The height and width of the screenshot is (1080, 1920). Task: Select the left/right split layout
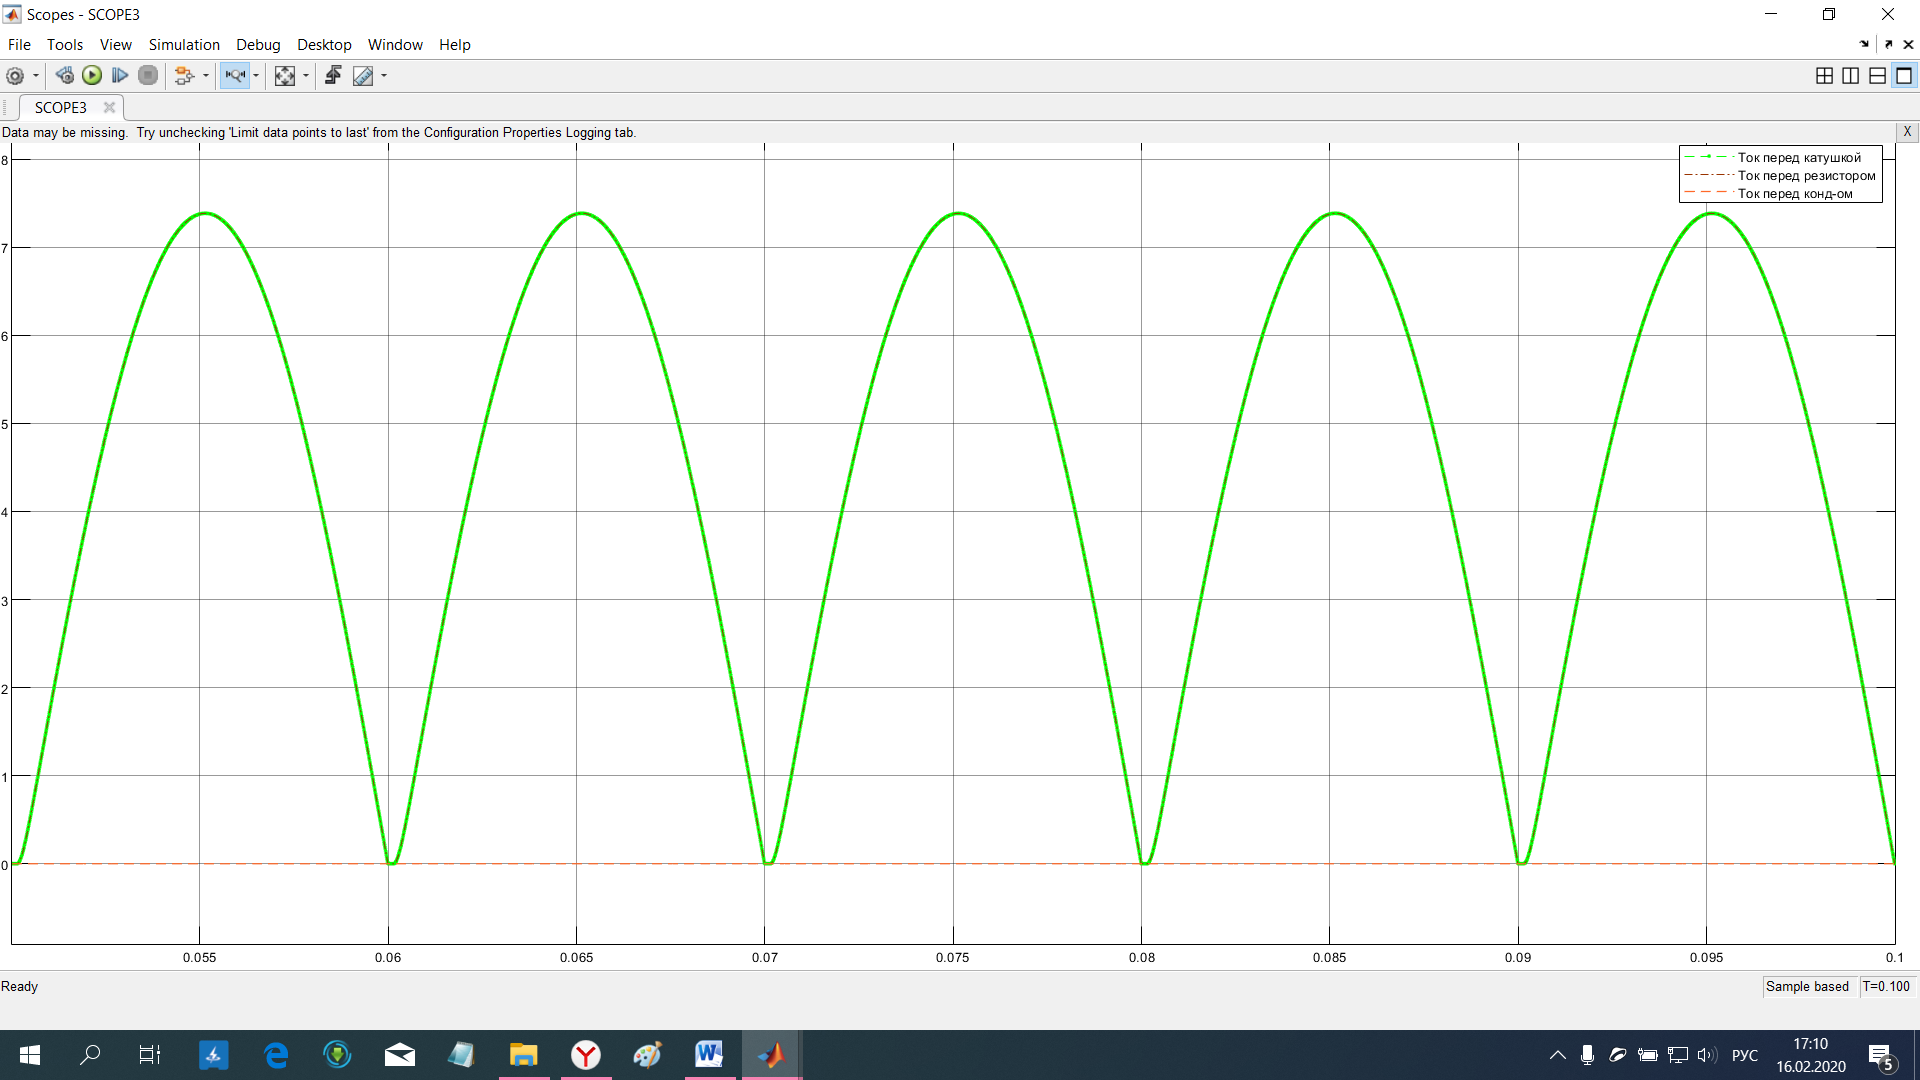point(1851,76)
